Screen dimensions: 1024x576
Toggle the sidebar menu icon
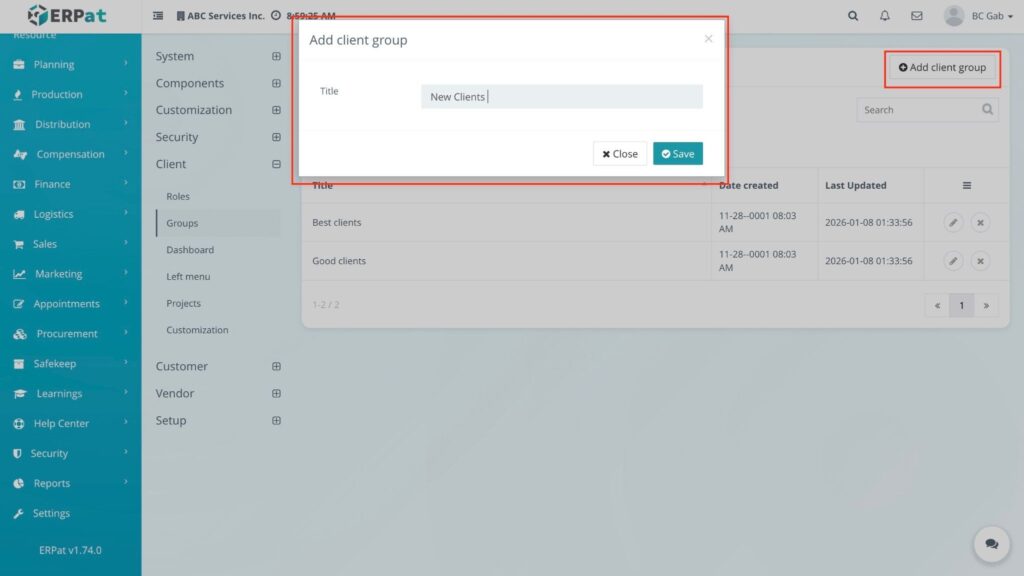pos(158,15)
